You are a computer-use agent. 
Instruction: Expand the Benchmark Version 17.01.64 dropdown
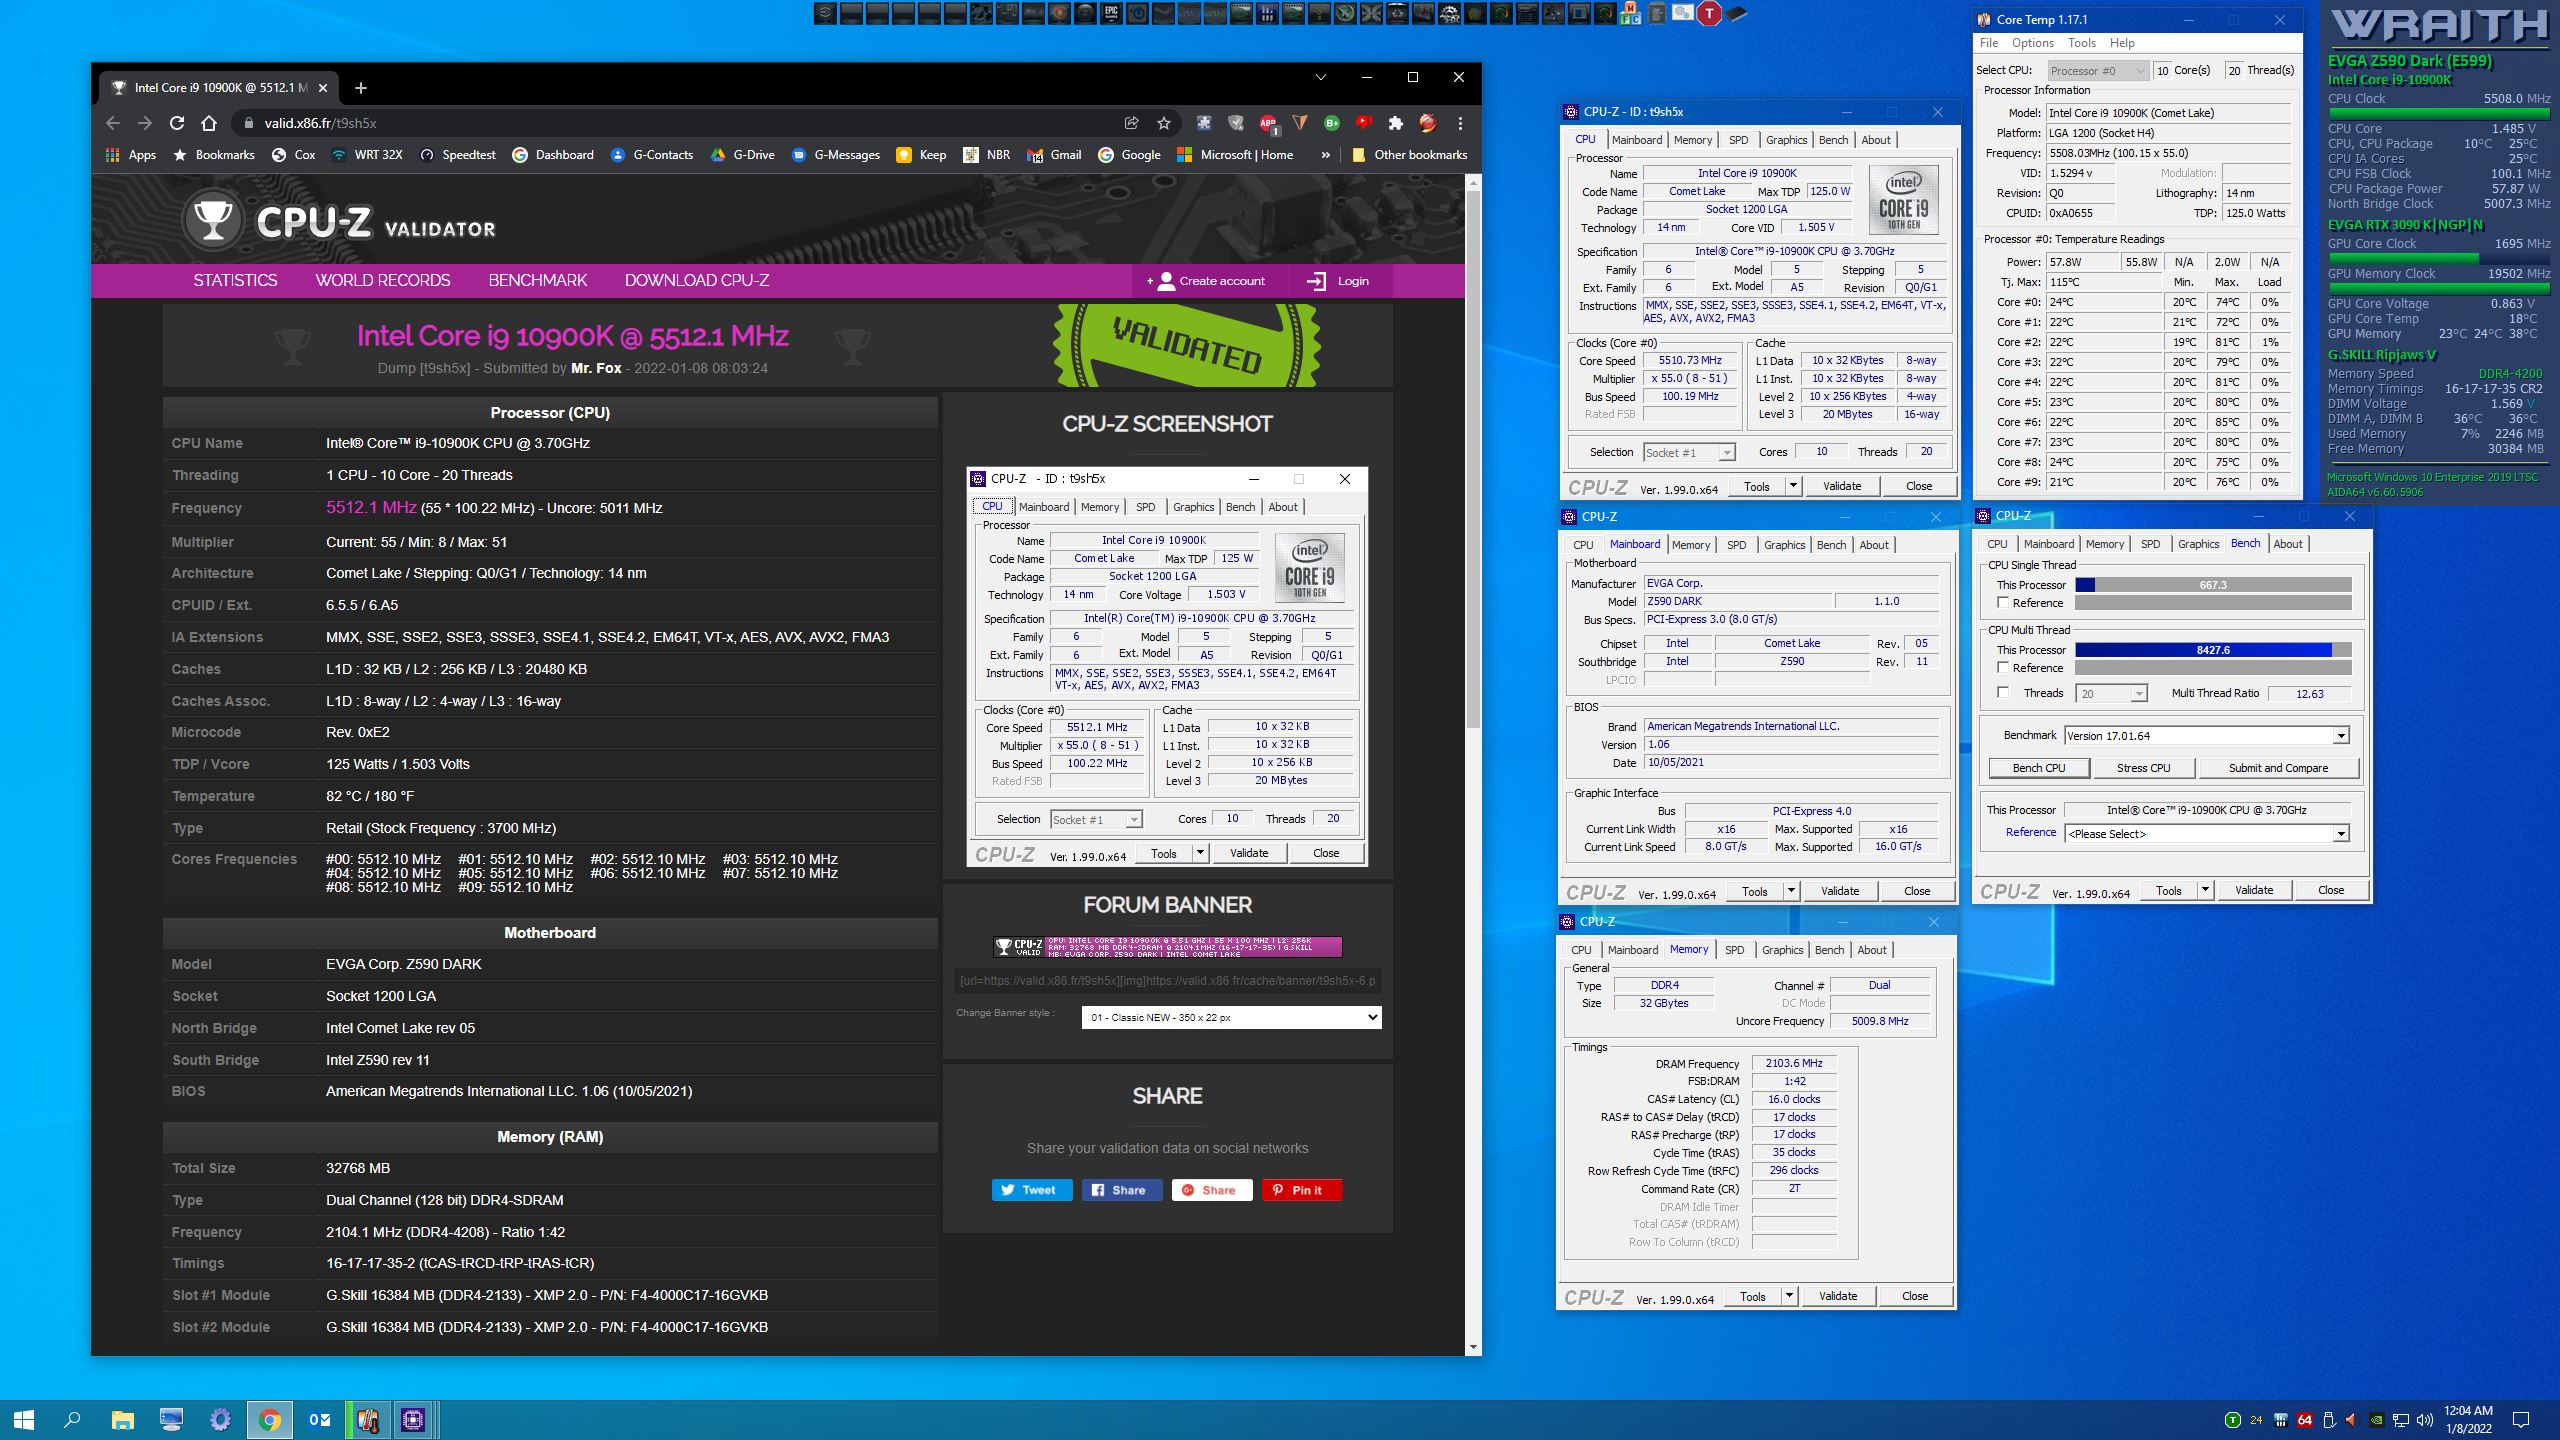(x=2340, y=736)
